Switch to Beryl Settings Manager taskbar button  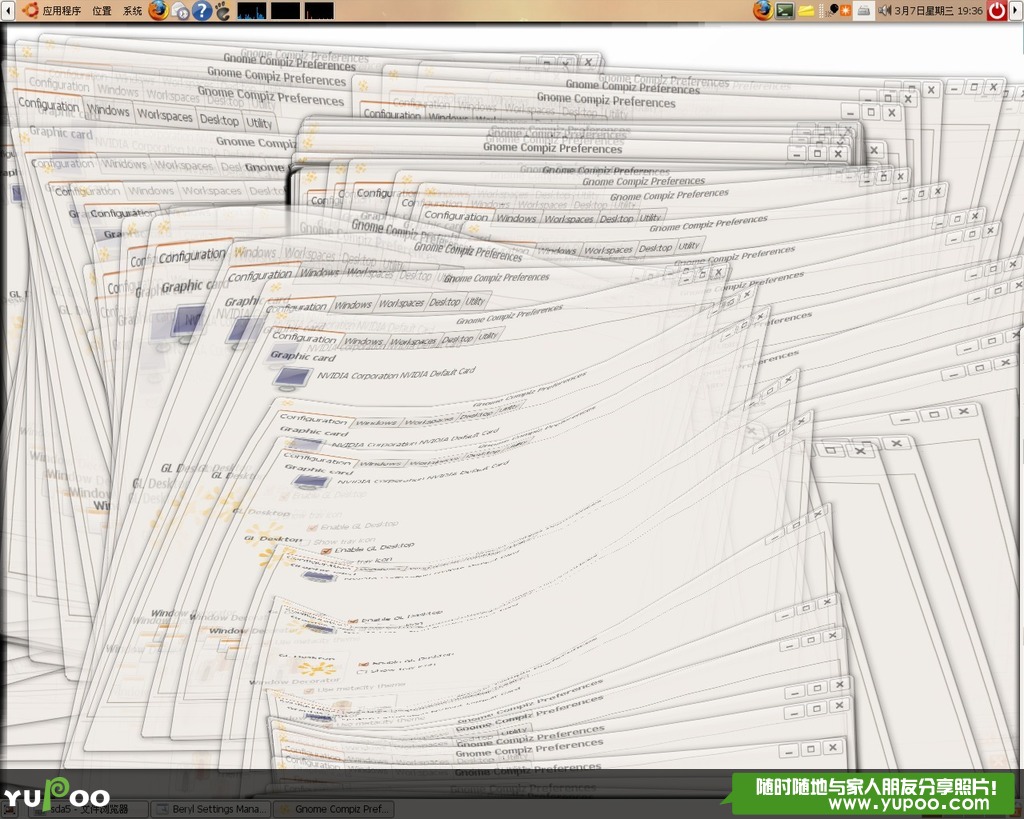click(x=212, y=809)
